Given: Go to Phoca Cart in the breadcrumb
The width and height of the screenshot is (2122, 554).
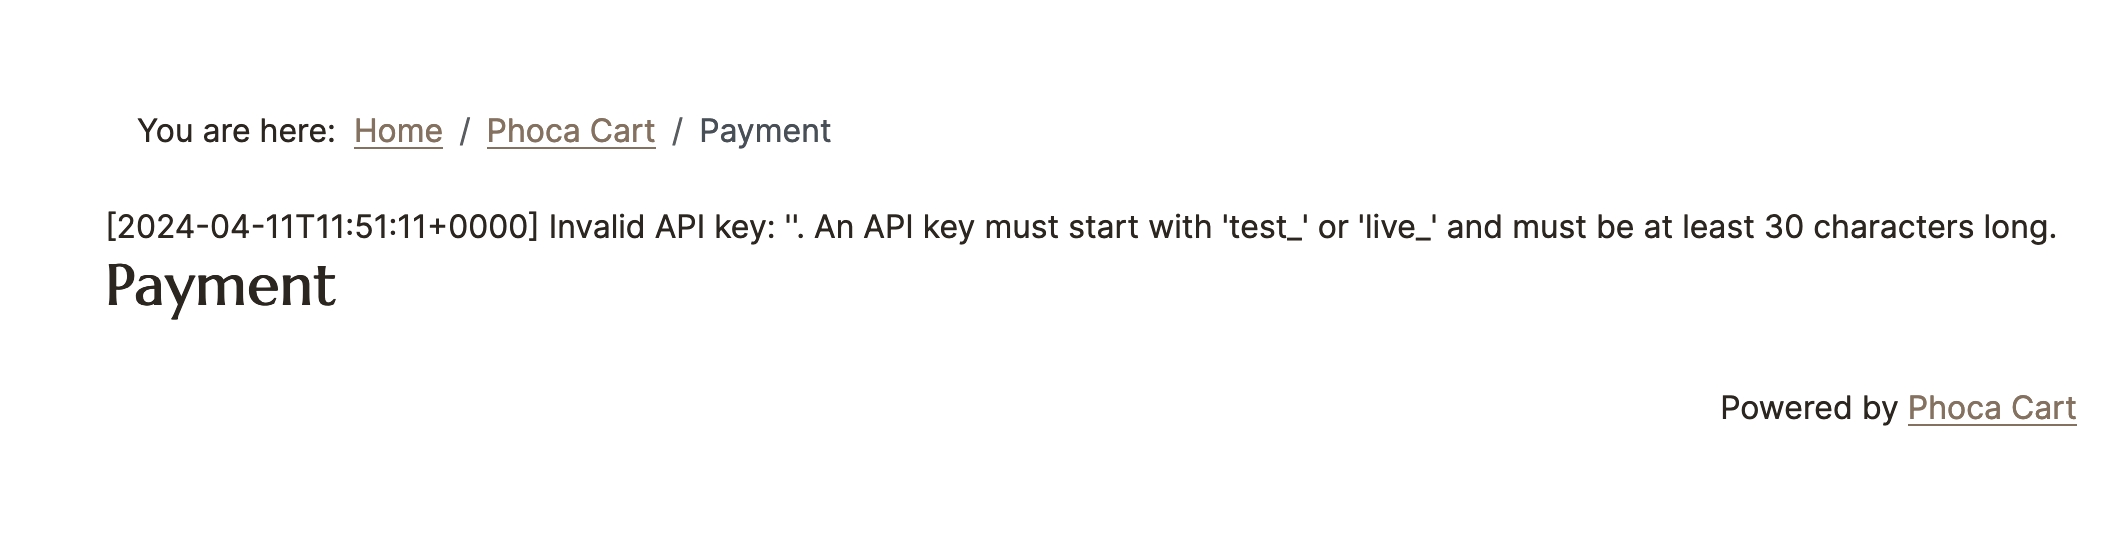Looking at the screenshot, I should (570, 131).
